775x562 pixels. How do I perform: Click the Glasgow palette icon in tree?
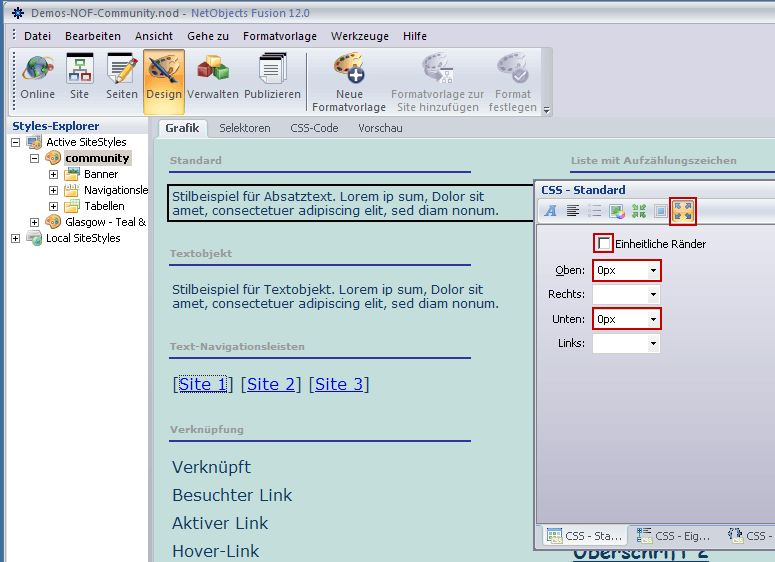pos(53,222)
